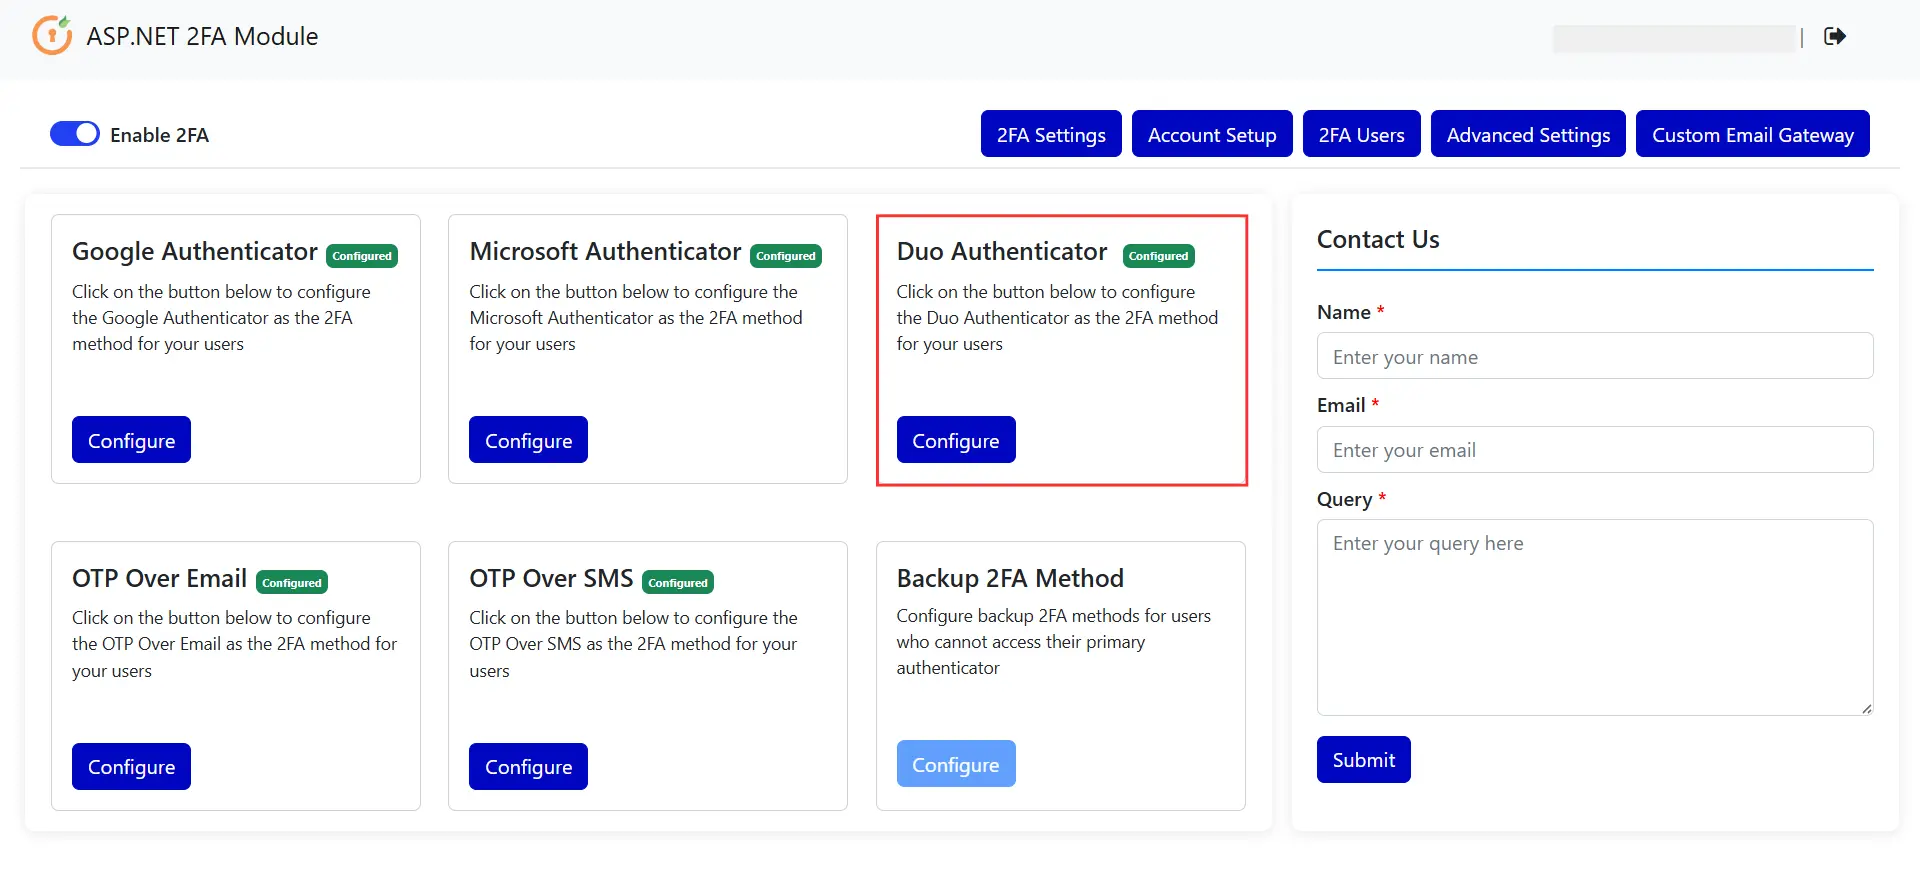Image resolution: width=1920 pixels, height=879 pixels.
Task: Focus the Enter your name field
Action: point(1595,356)
